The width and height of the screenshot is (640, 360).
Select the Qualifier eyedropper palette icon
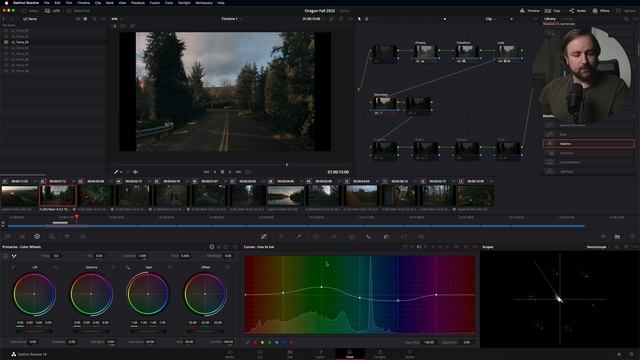[299, 236]
